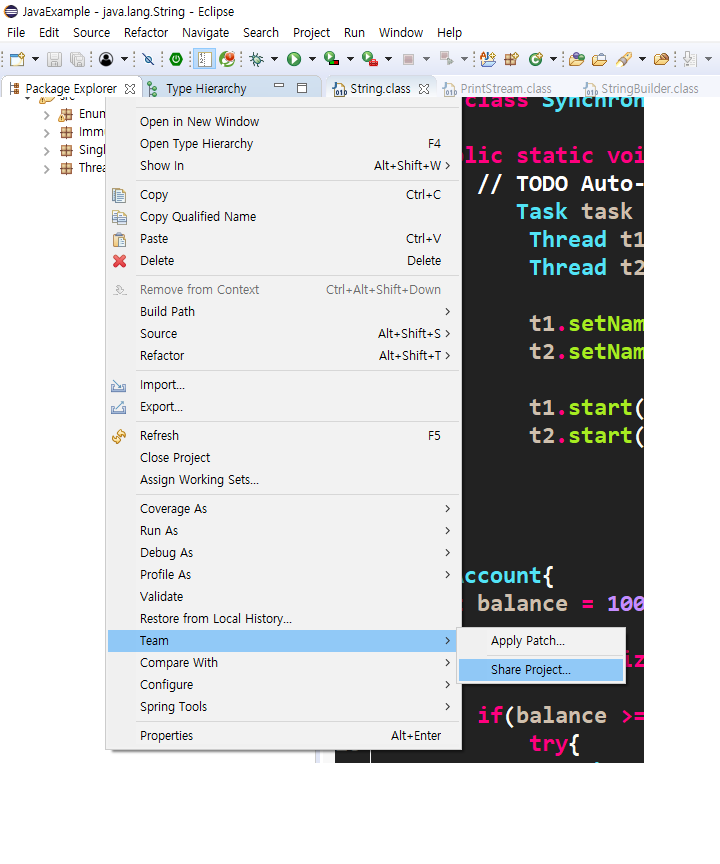Viewport: 720px width, 864px height.
Task: Choose Copy Qualified Name
Action: (x=283, y=217)
